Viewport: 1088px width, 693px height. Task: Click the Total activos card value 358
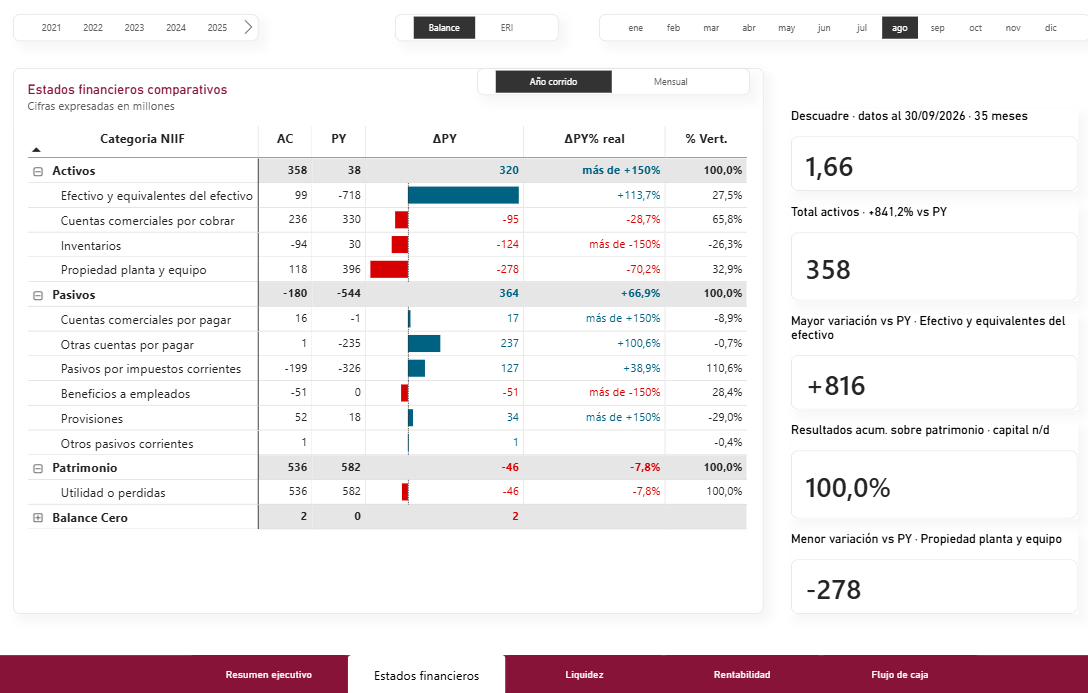[x=828, y=269]
